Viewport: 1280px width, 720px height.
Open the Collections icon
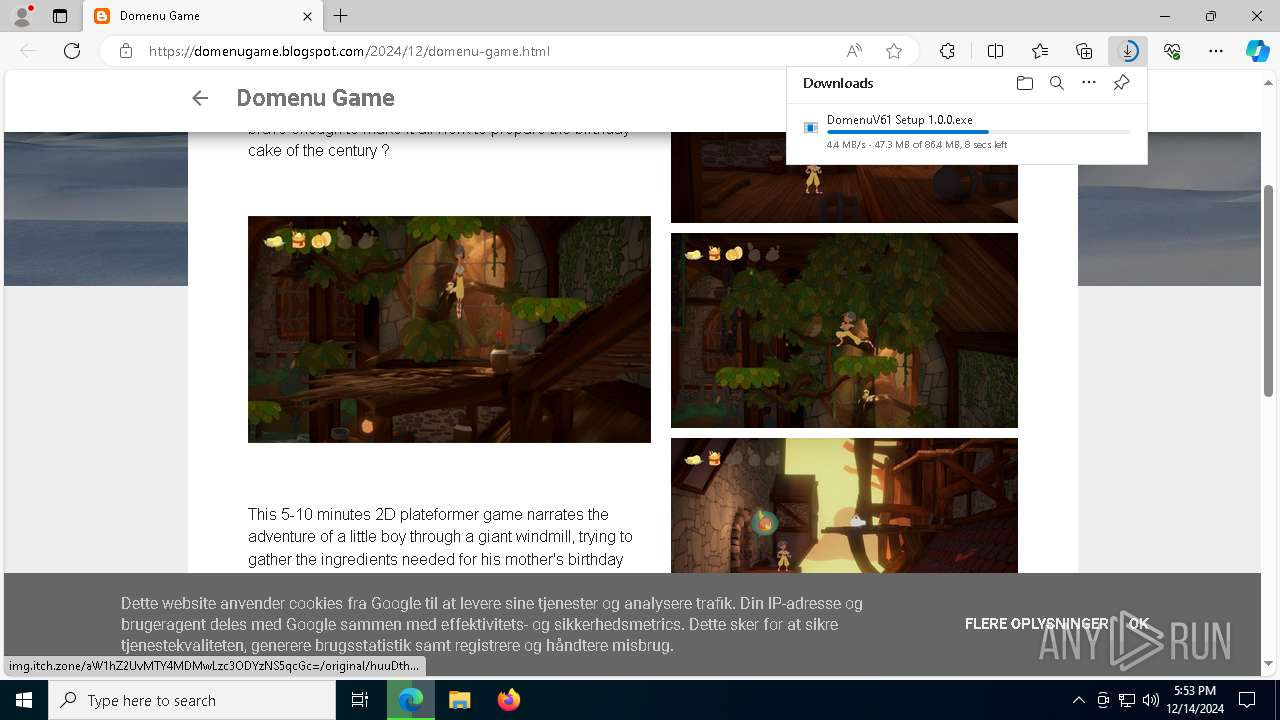[x=1084, y=51]
